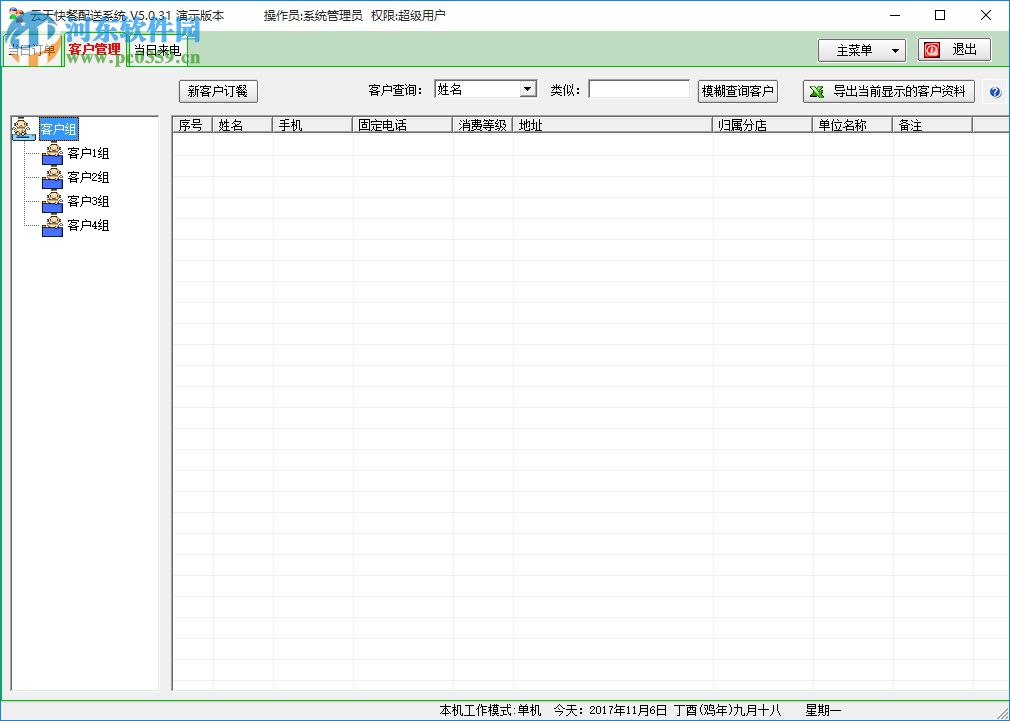Click the red exit icon beside 退出 text
Viewport: 1010px width, 721px height.
tap(932, 49)
